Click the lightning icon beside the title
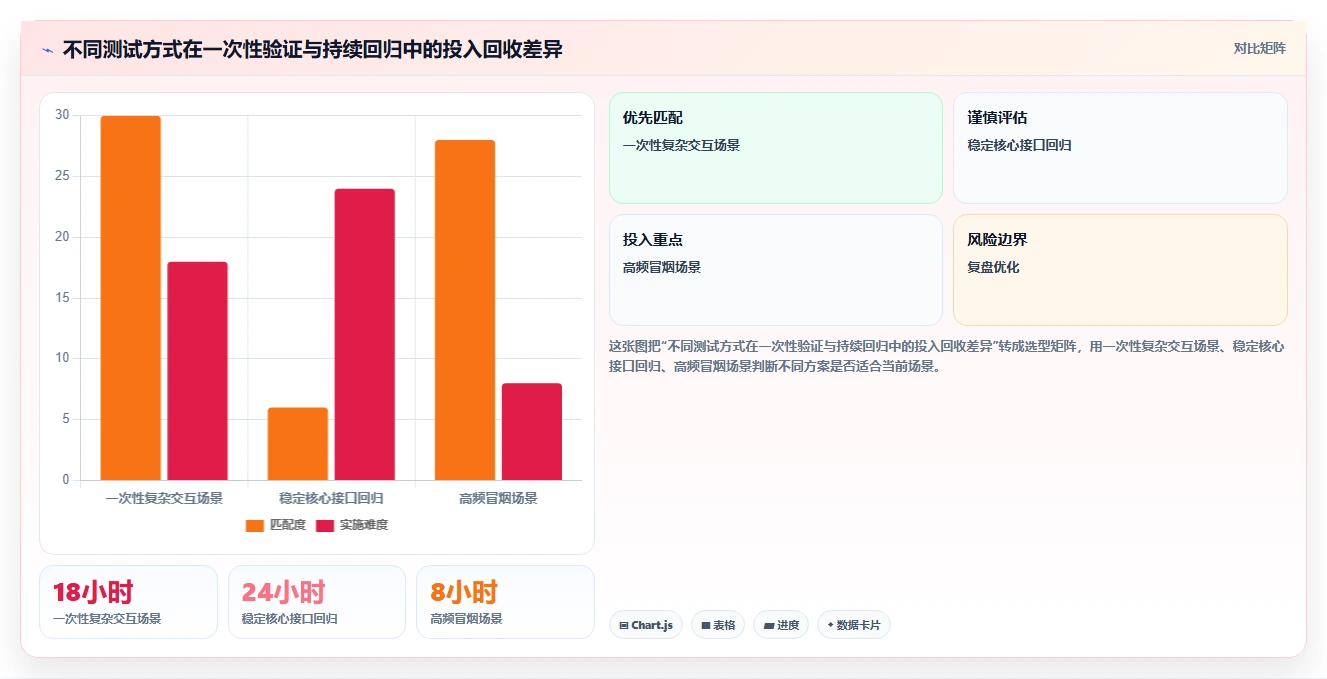The width and height of the screenshot is (1327, 679). click(47, 50)
